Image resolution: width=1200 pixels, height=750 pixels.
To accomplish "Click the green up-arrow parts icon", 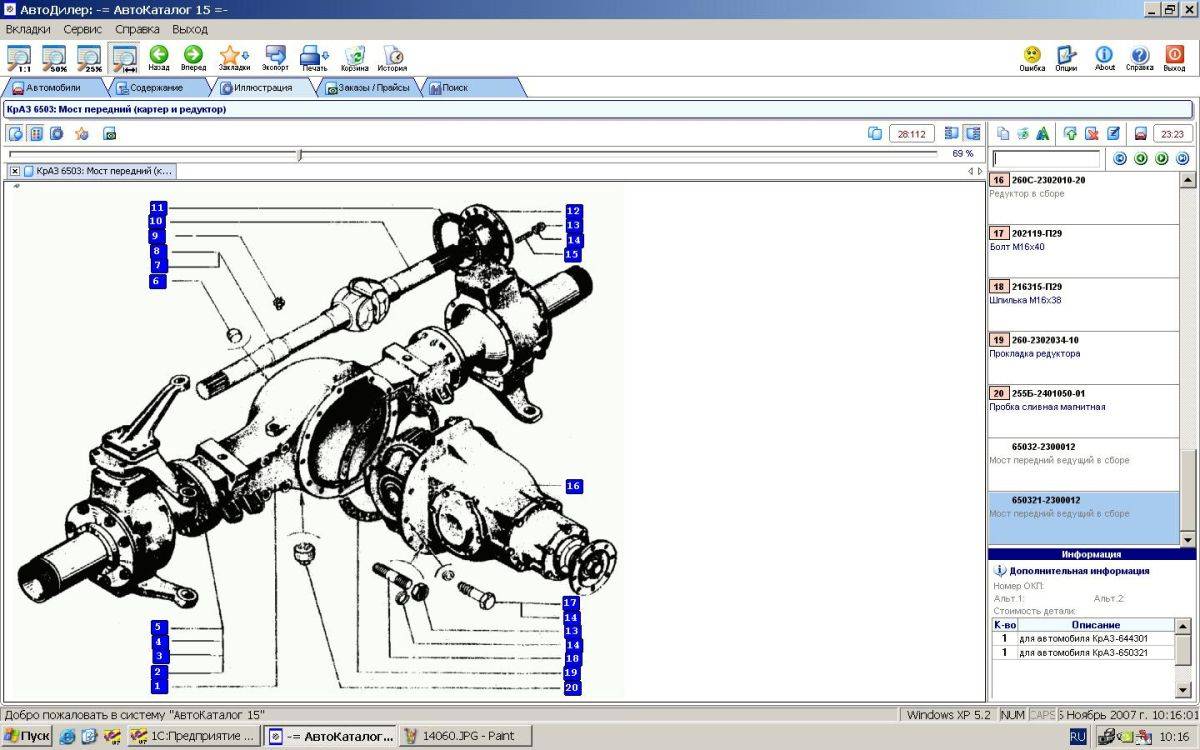I will 1070,133.
